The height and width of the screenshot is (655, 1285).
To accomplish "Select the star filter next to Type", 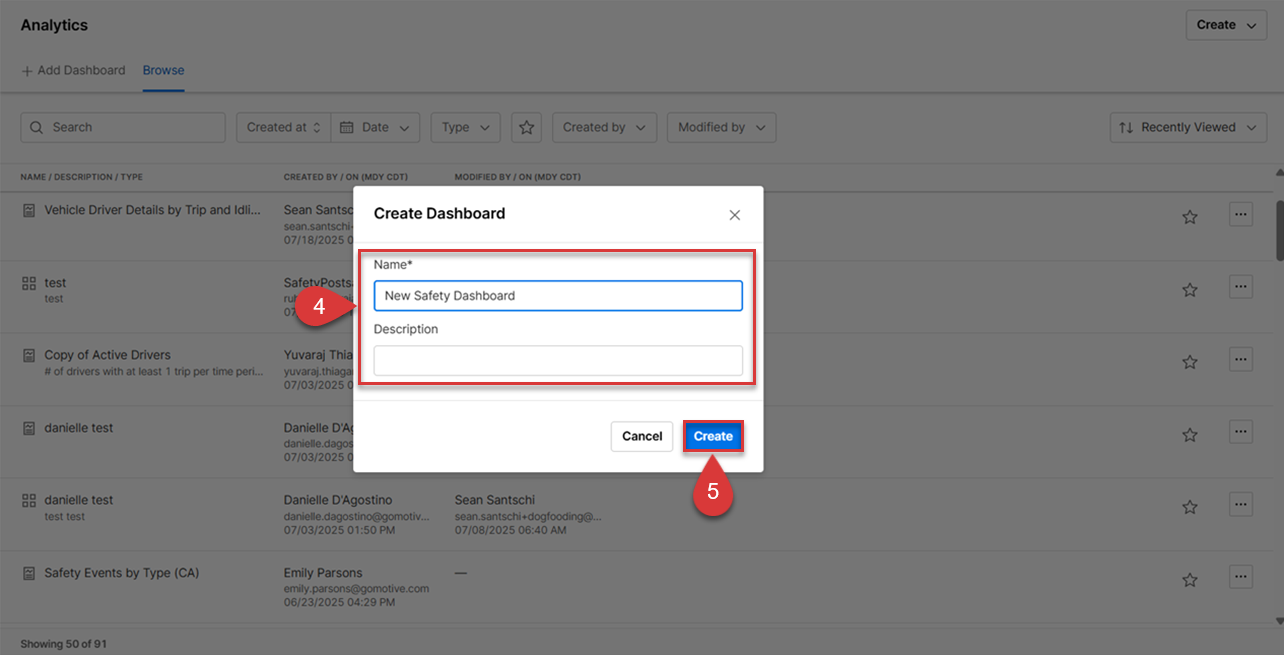I will [x=526, y=127].
